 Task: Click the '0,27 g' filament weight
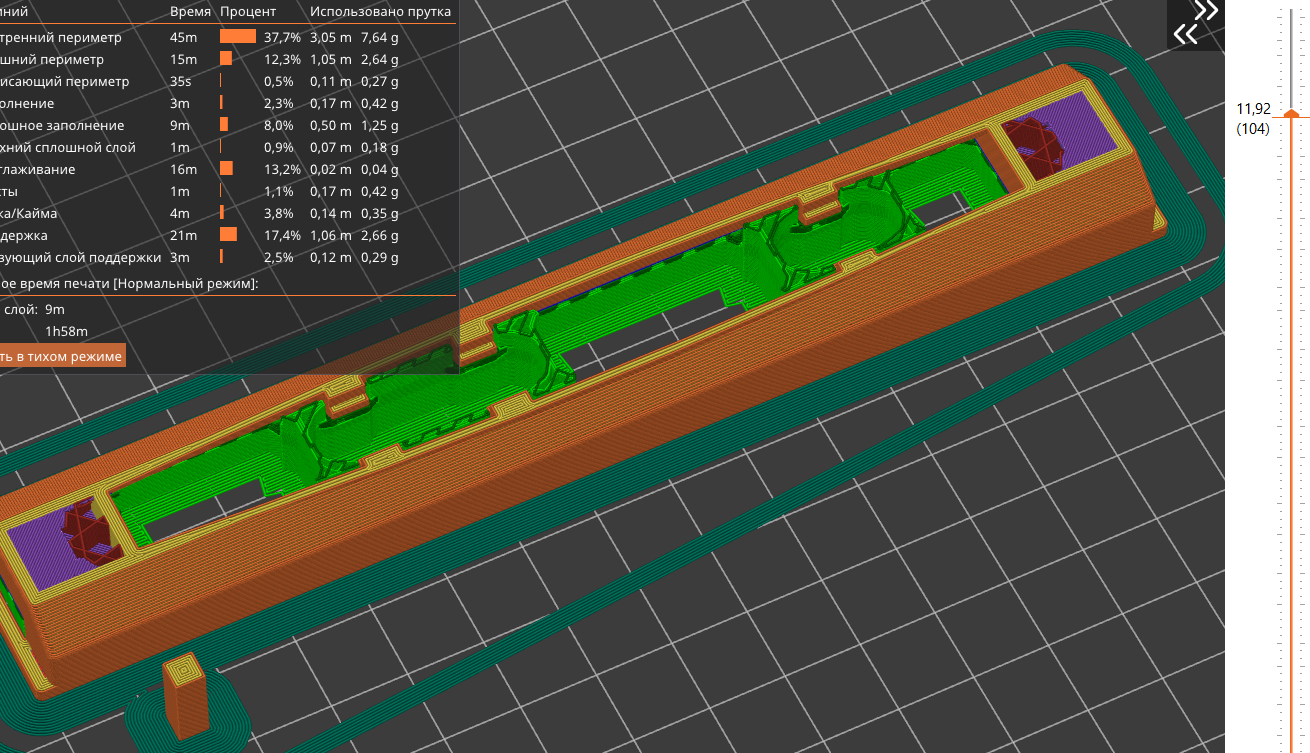click(x=380, y=81)
